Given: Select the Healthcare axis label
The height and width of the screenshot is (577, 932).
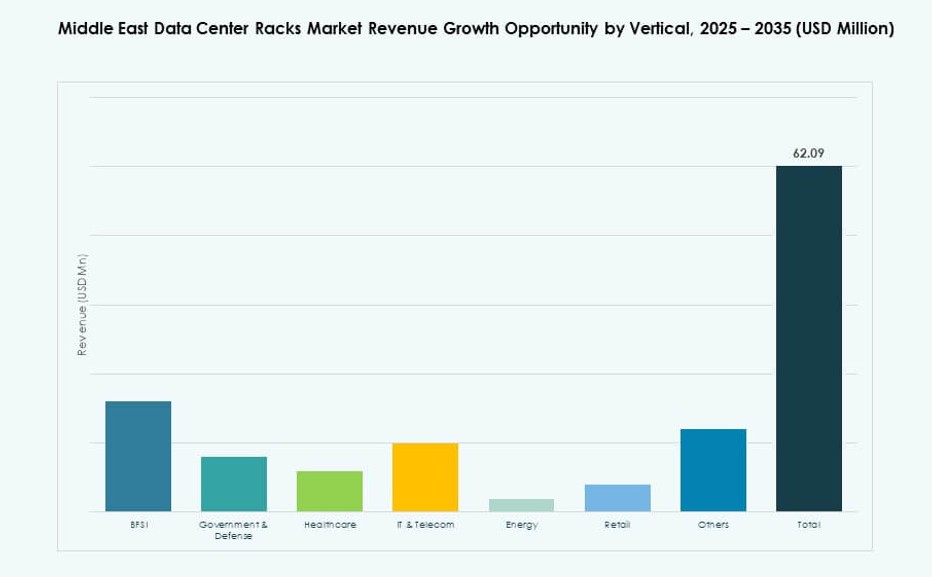Looking at the screenshot, I should click(x=329, y=523).
